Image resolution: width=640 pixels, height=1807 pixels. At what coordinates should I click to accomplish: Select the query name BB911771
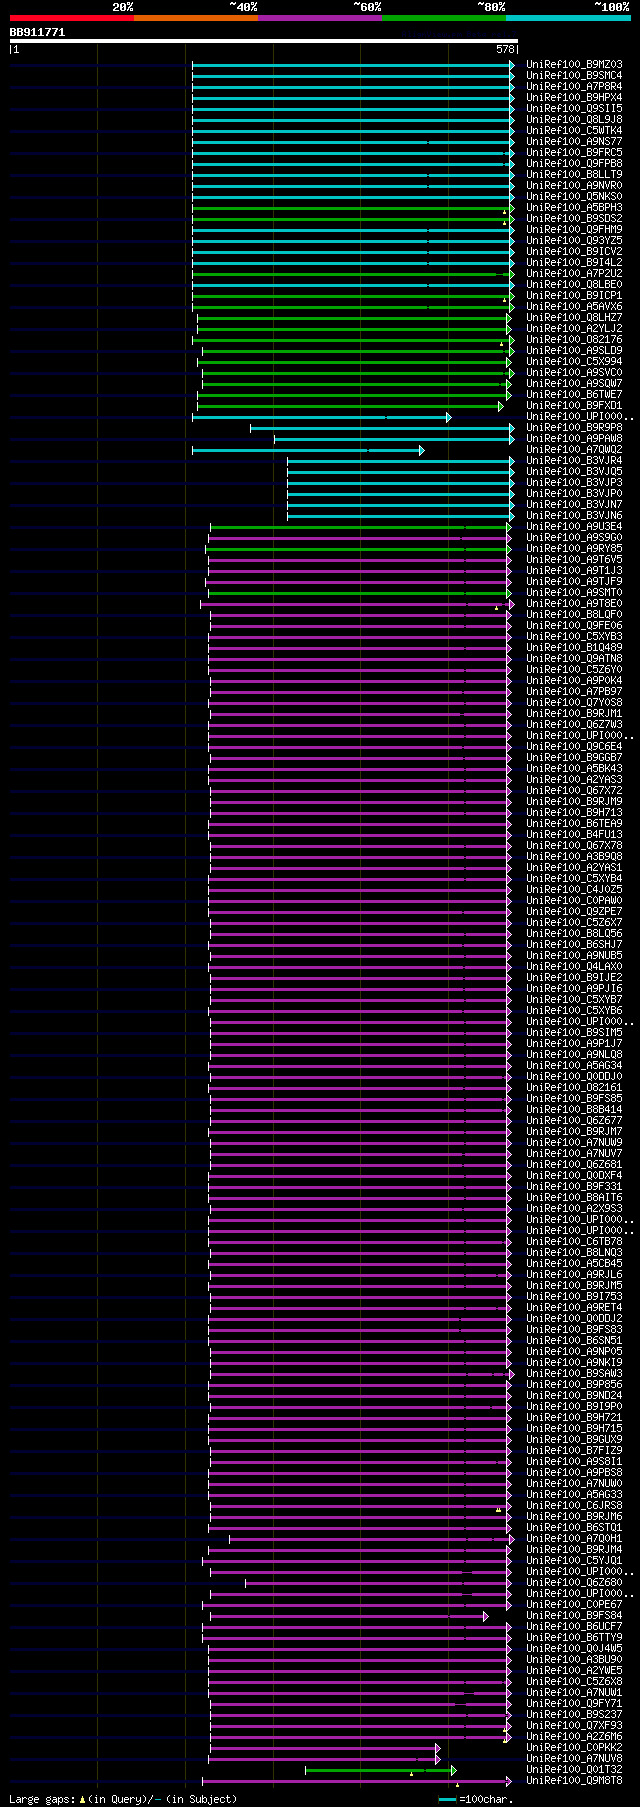(37, 32)
